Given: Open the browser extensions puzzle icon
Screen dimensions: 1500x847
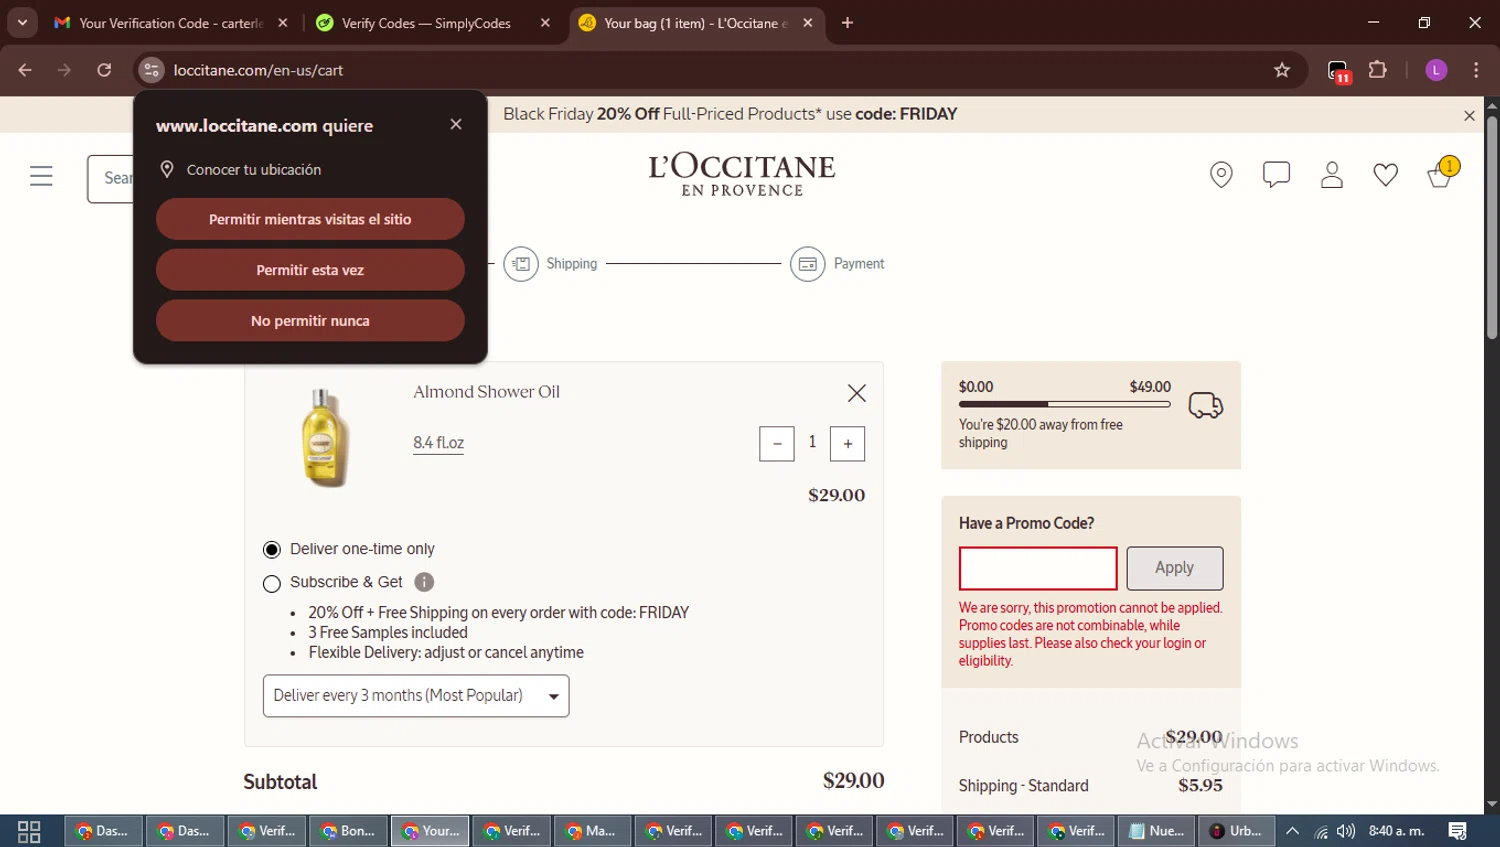Looking at the screenshot, I should (x=1378, y=70).
